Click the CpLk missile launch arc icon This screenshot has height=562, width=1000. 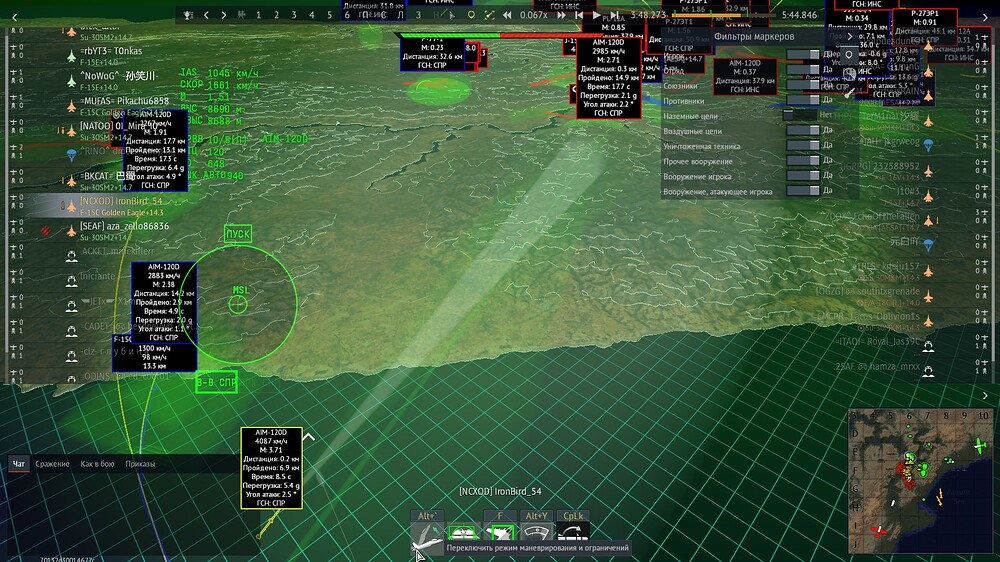coord(573,533)
